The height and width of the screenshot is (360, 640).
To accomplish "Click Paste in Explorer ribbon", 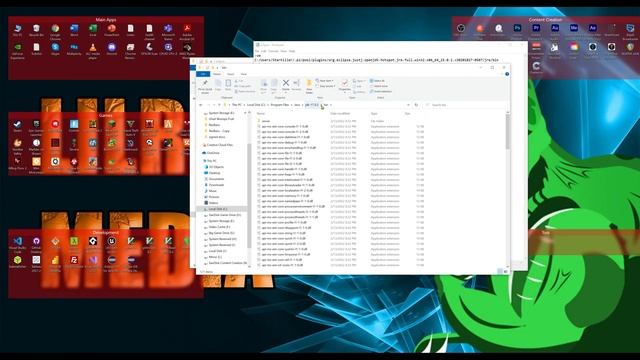I will 228,85.
